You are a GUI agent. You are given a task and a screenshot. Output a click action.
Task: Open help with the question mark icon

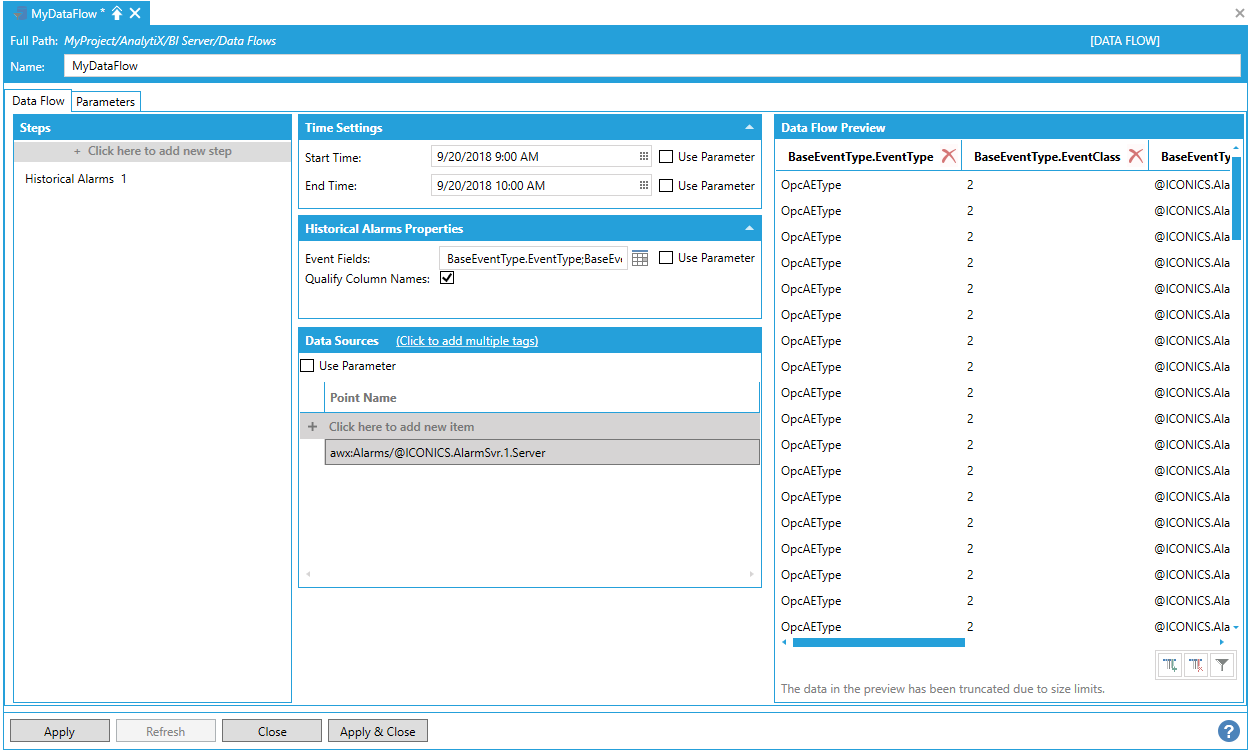[1229, 731]
